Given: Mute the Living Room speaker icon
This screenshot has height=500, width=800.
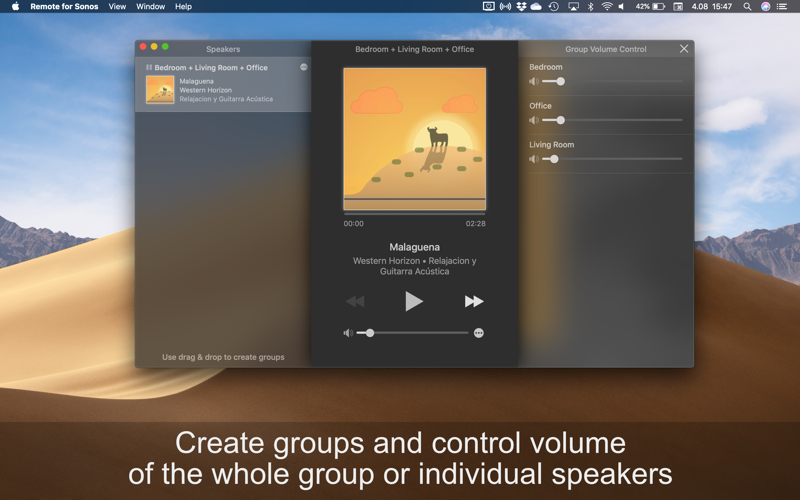Looking at the screenshot, I should pos(534,159).
